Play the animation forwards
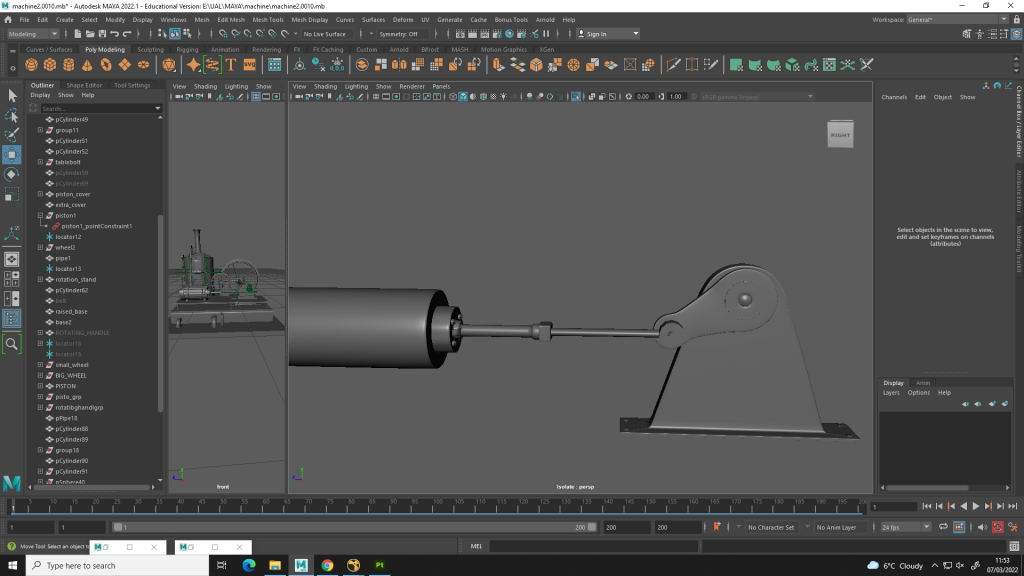 click(x=976, y=506)
